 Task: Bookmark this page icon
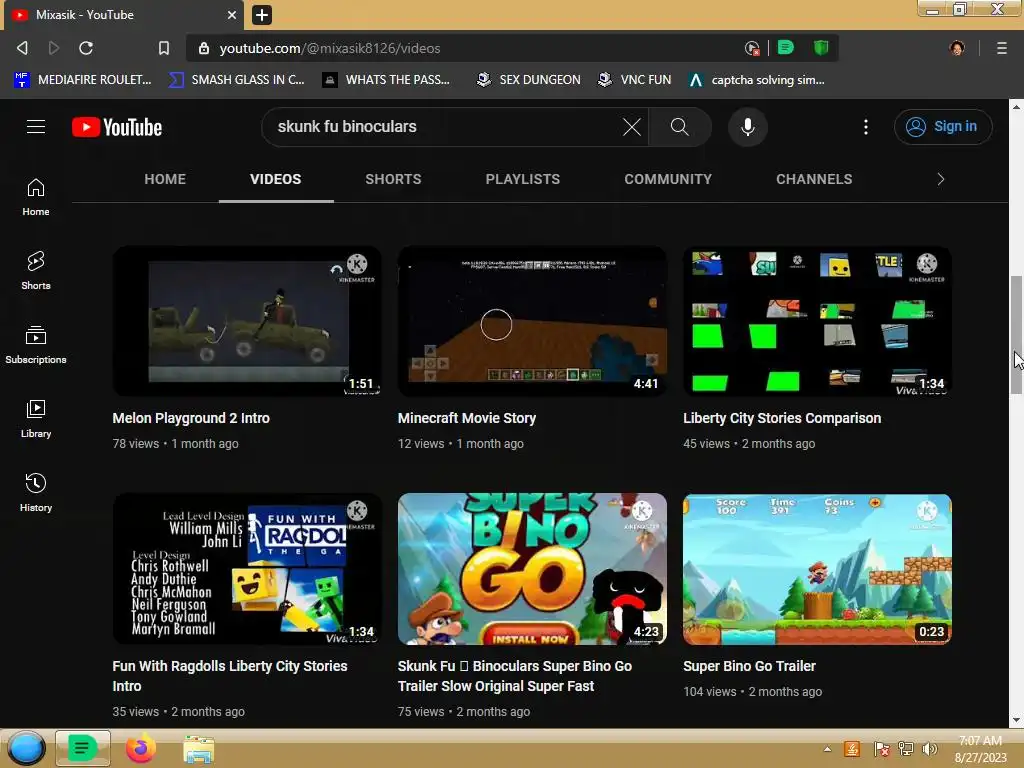(x=163, y=48)
